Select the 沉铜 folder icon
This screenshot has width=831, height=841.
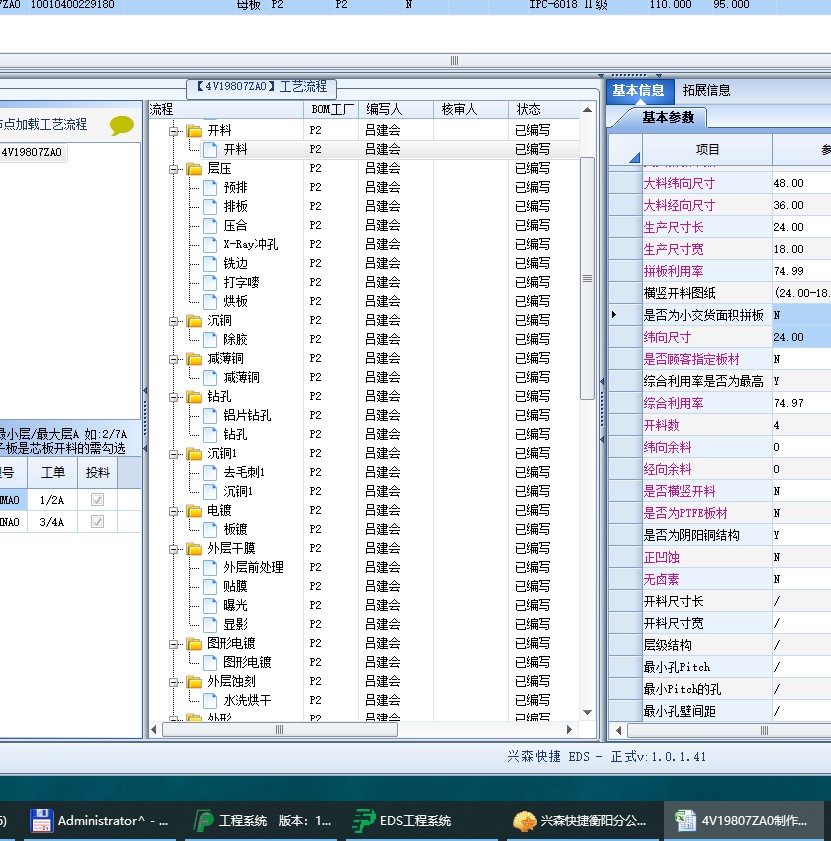pyautogui.click(x=194, y=320)
